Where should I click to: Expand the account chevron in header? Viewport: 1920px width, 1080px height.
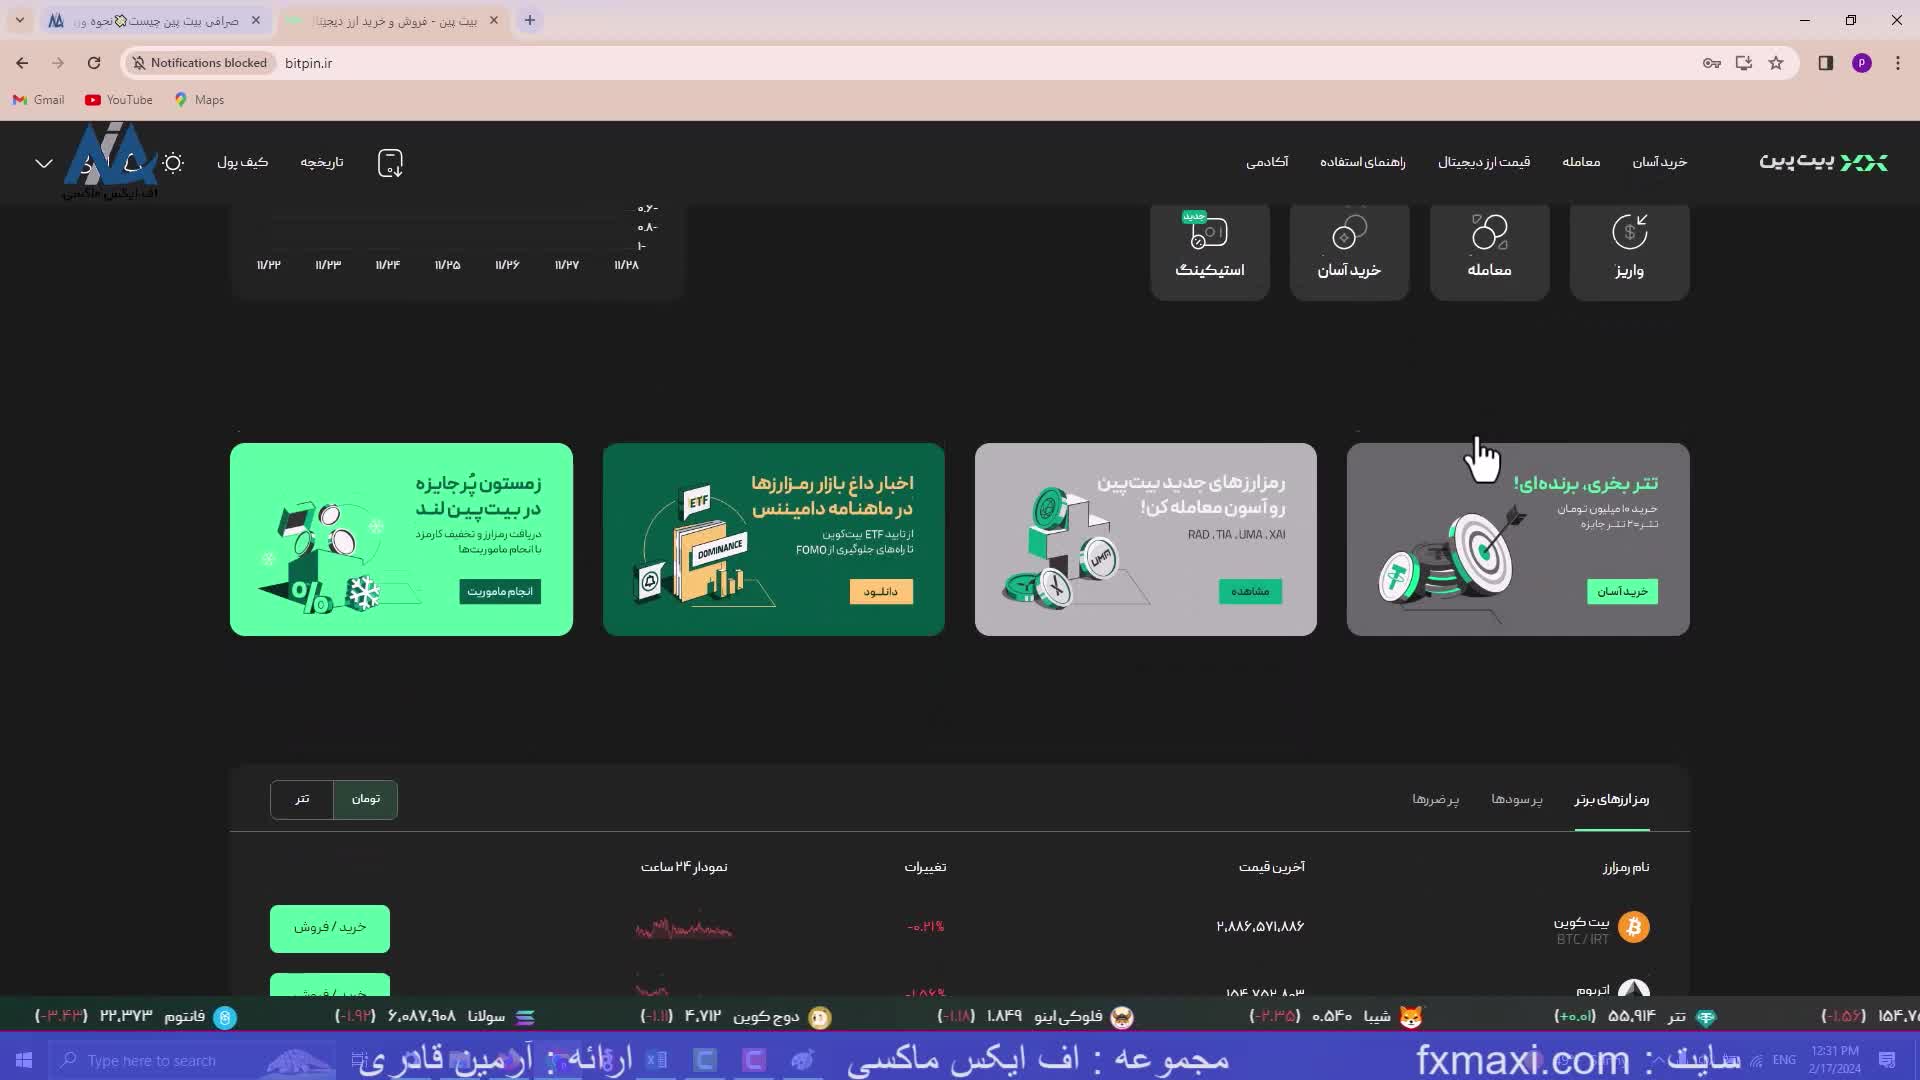click(44, 162)
